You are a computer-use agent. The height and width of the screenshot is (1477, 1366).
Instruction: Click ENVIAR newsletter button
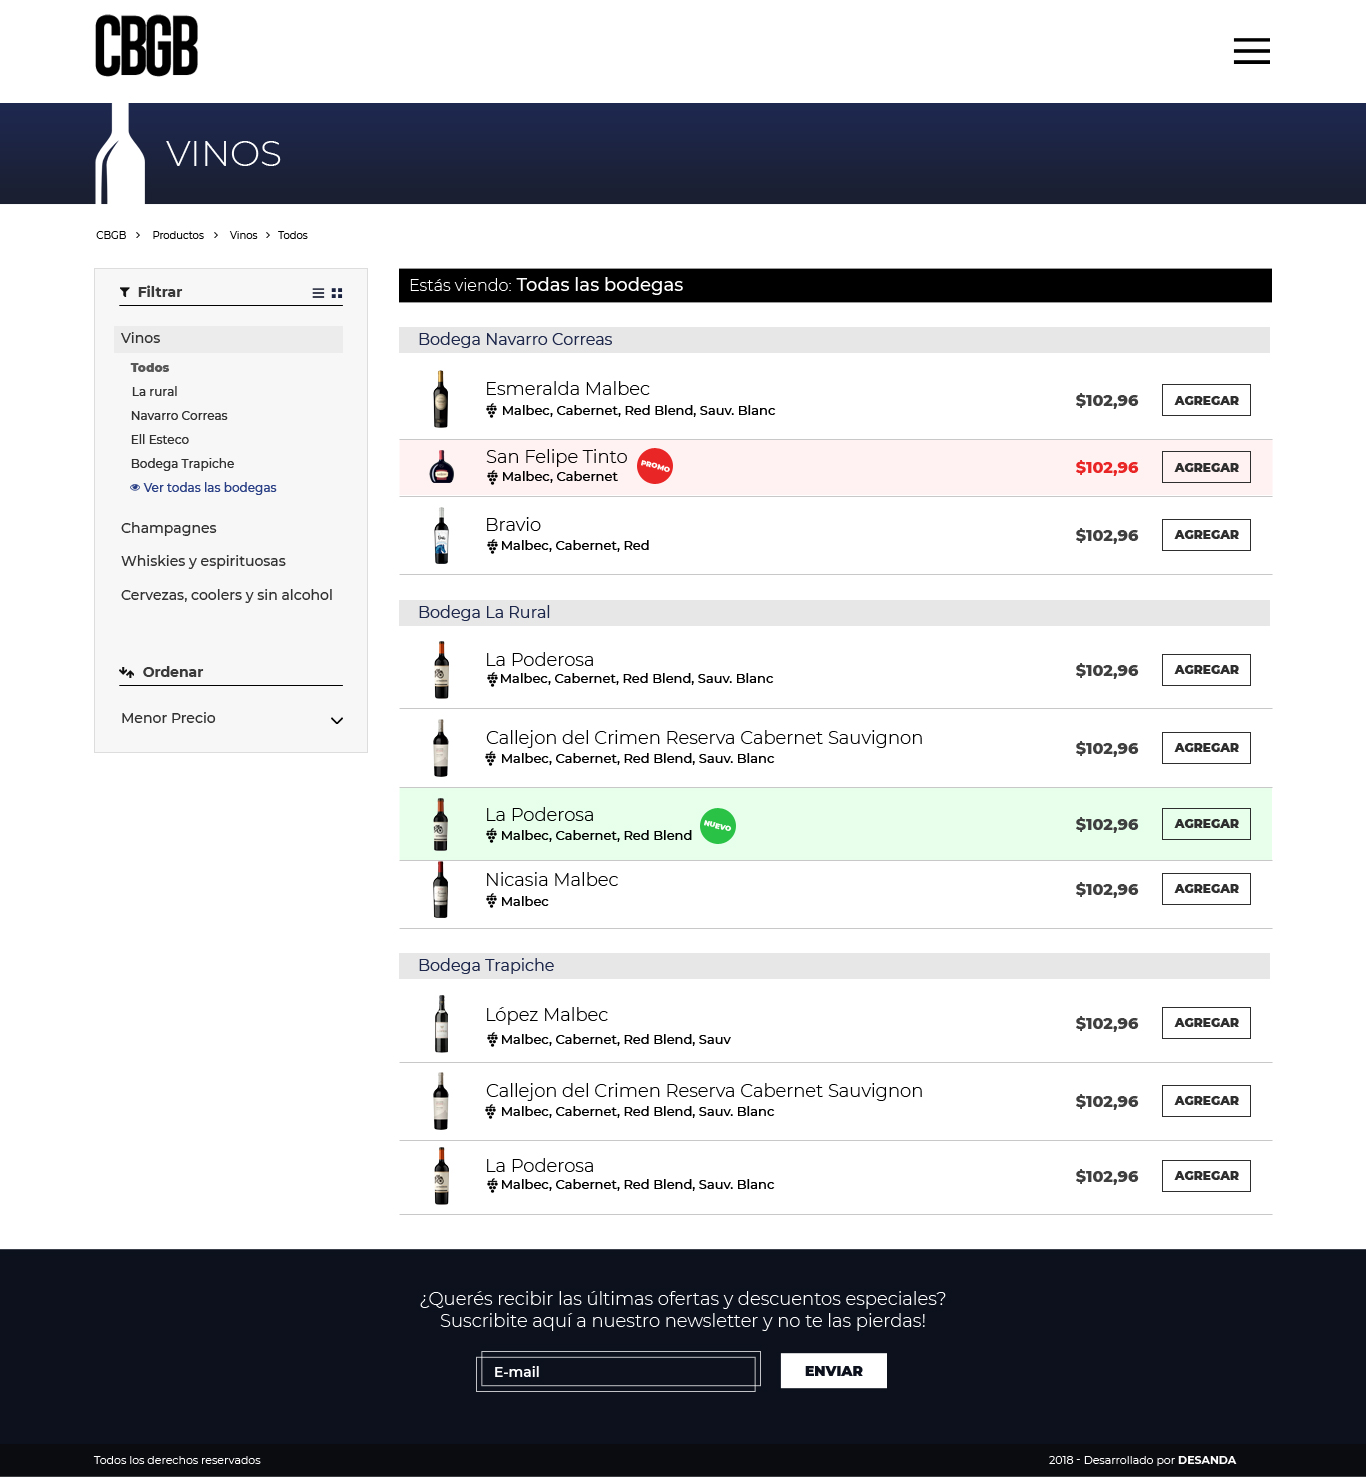(834, 1371)
